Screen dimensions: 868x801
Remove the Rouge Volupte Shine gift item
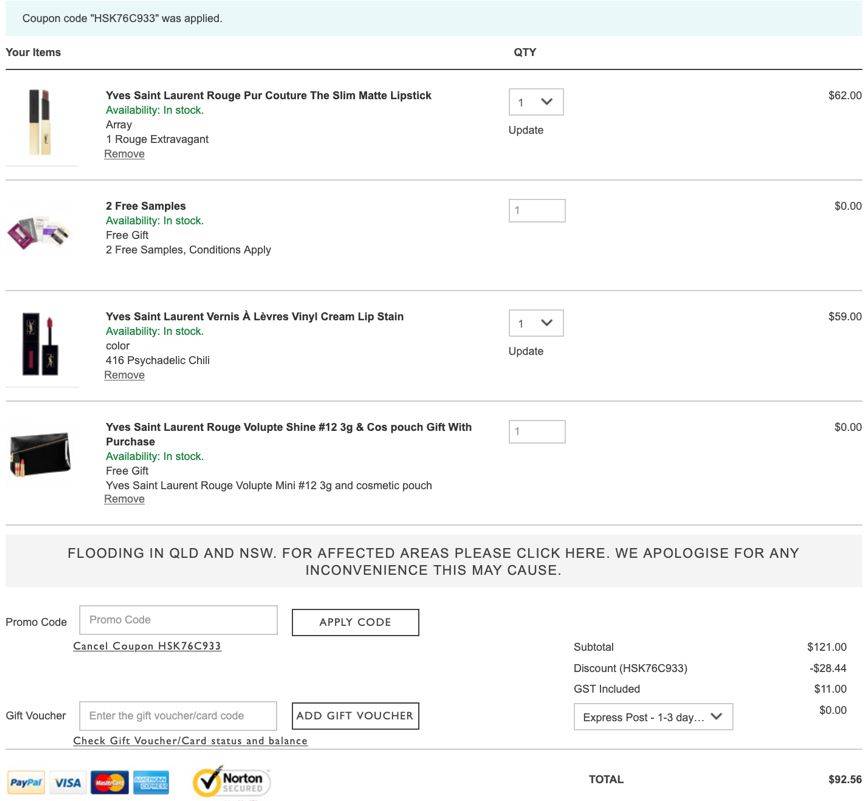[x=125, y=499]
